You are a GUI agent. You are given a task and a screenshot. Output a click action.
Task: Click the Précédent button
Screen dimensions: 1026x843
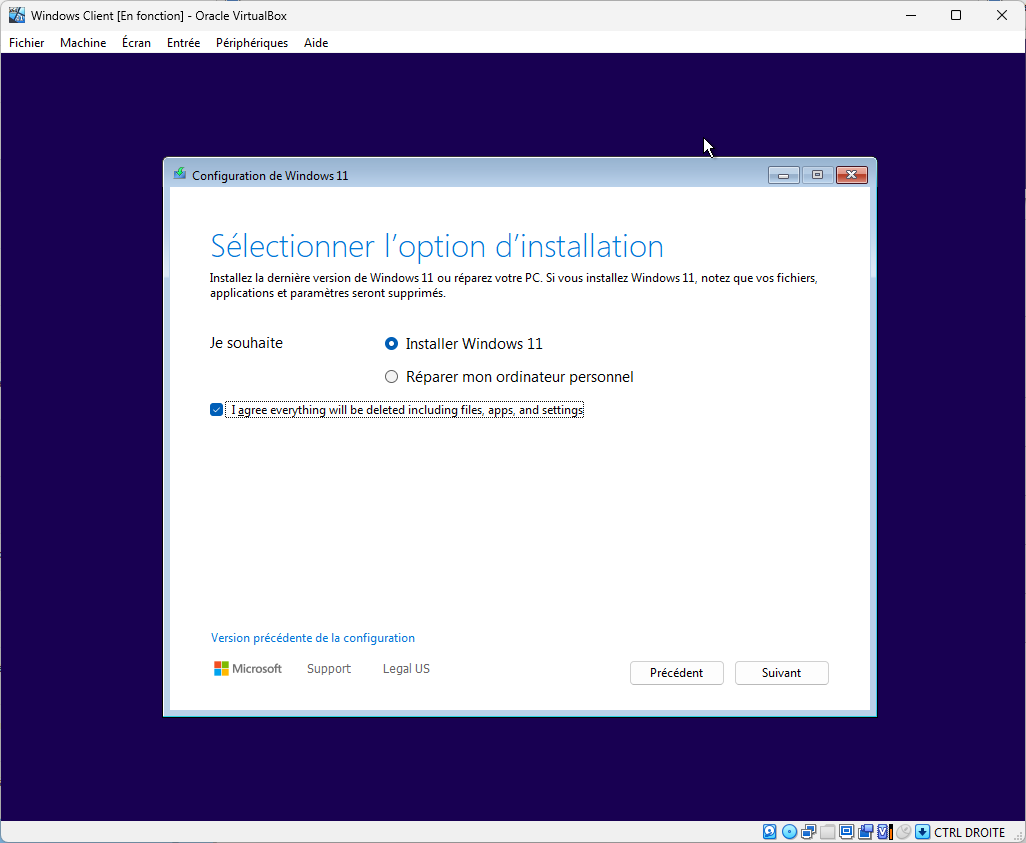pyautogui.click(x=677, y=673)
